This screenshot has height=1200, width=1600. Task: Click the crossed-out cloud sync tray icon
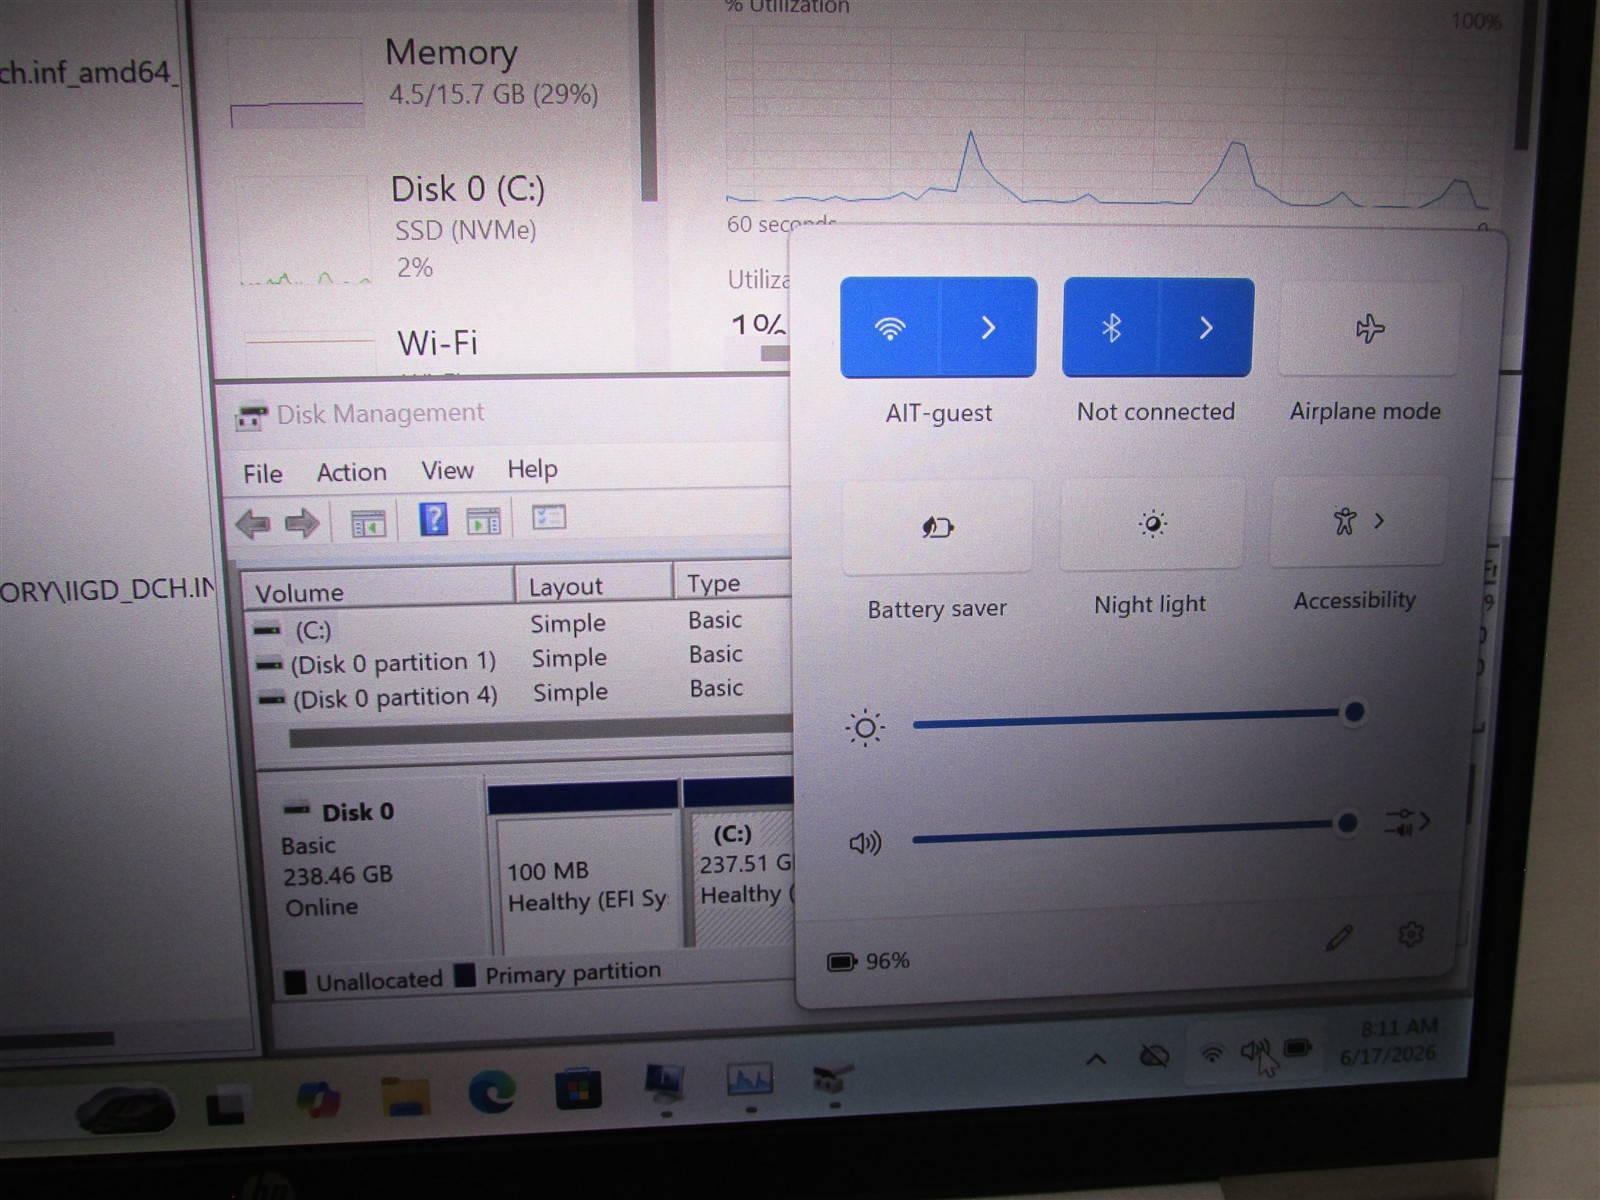pyautogui.click(x=1154, y=1055)
